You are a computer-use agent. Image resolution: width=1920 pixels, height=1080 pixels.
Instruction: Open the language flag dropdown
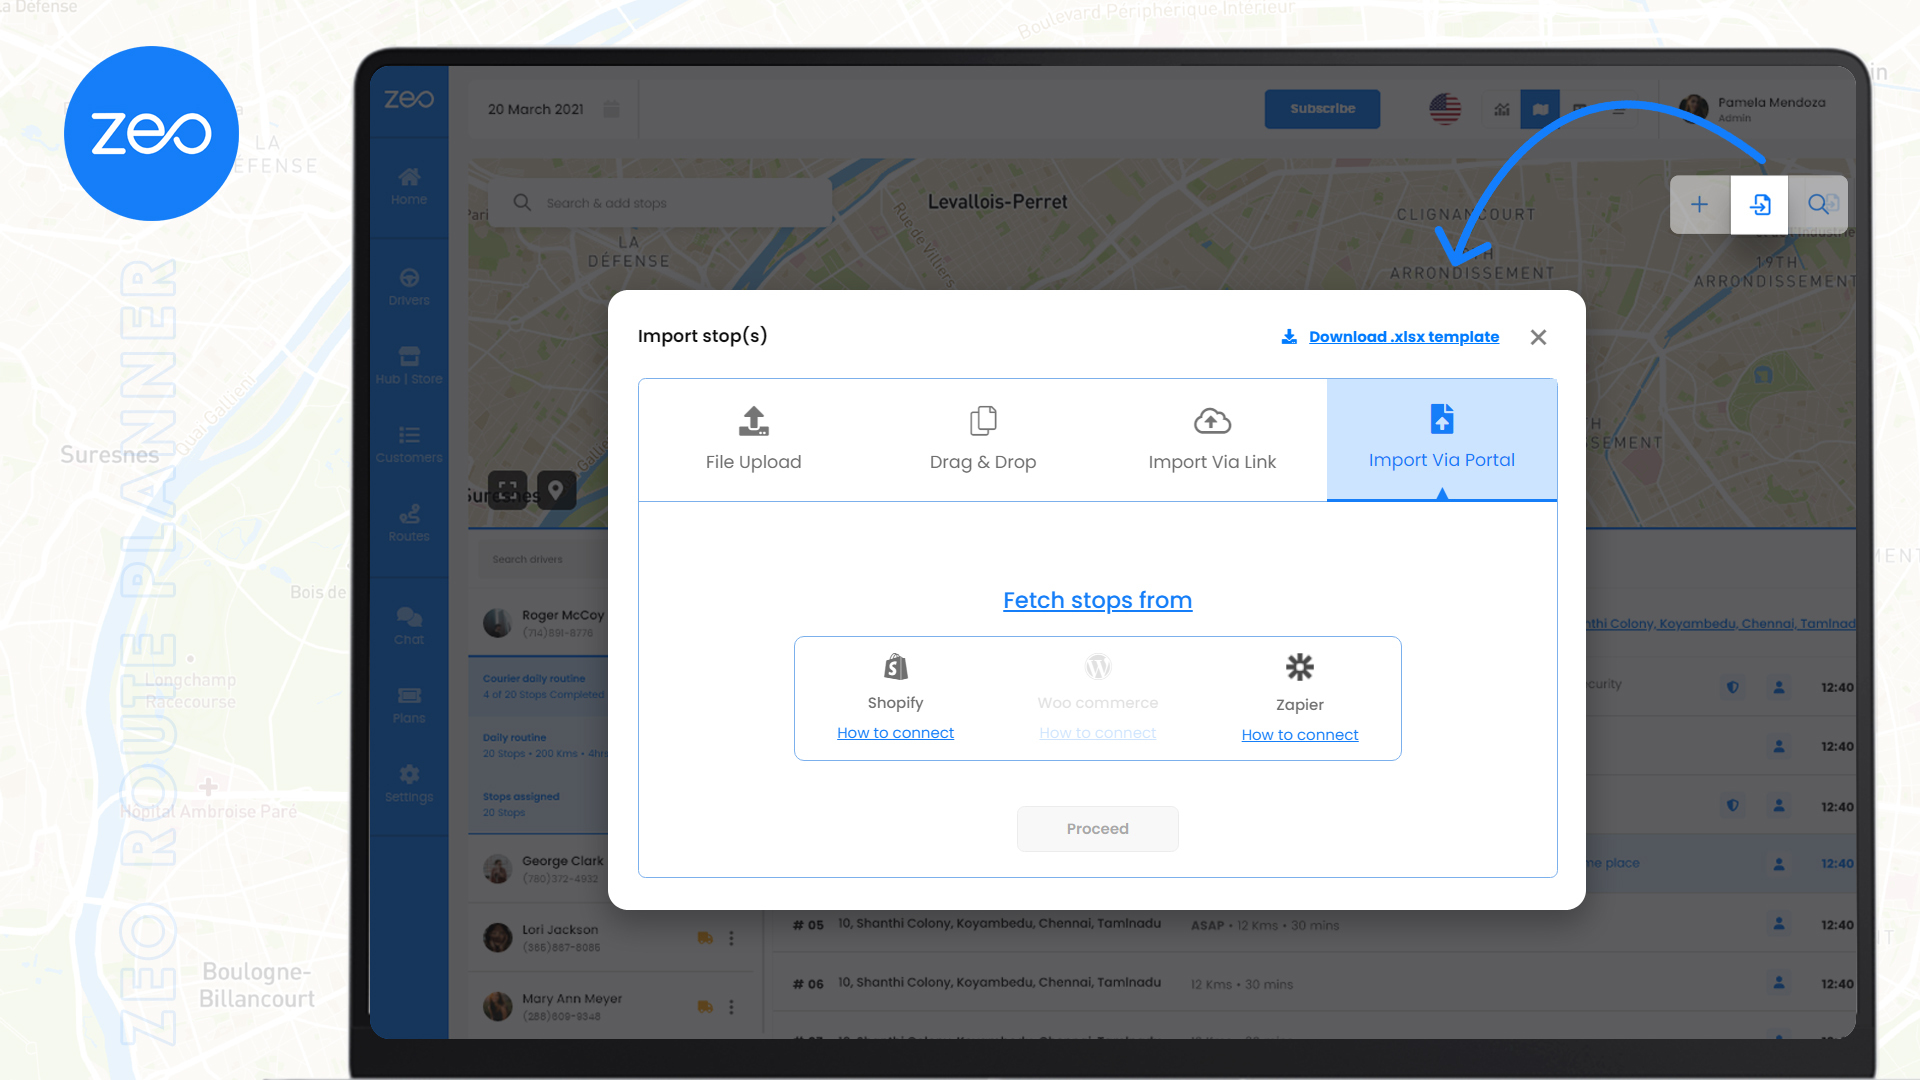pos(1446,109)
